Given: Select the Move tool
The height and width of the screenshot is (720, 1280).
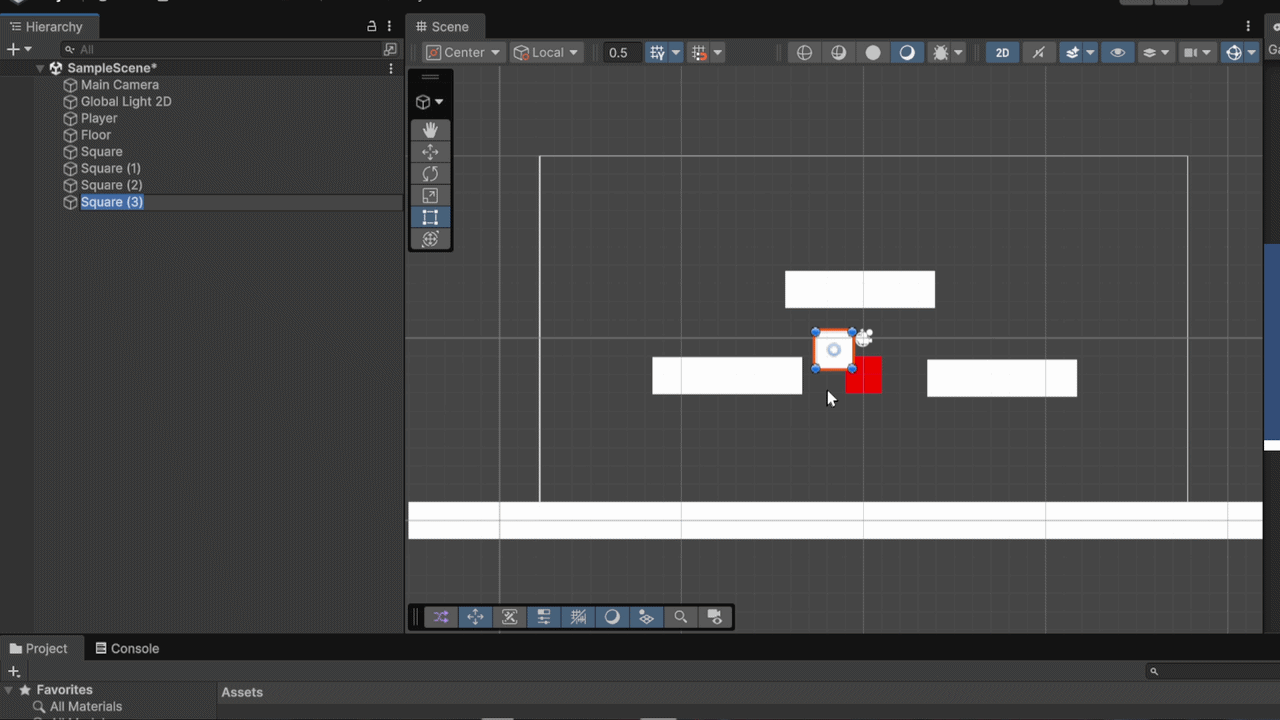Looking at the screenshot, I should [x=430, y=152].
